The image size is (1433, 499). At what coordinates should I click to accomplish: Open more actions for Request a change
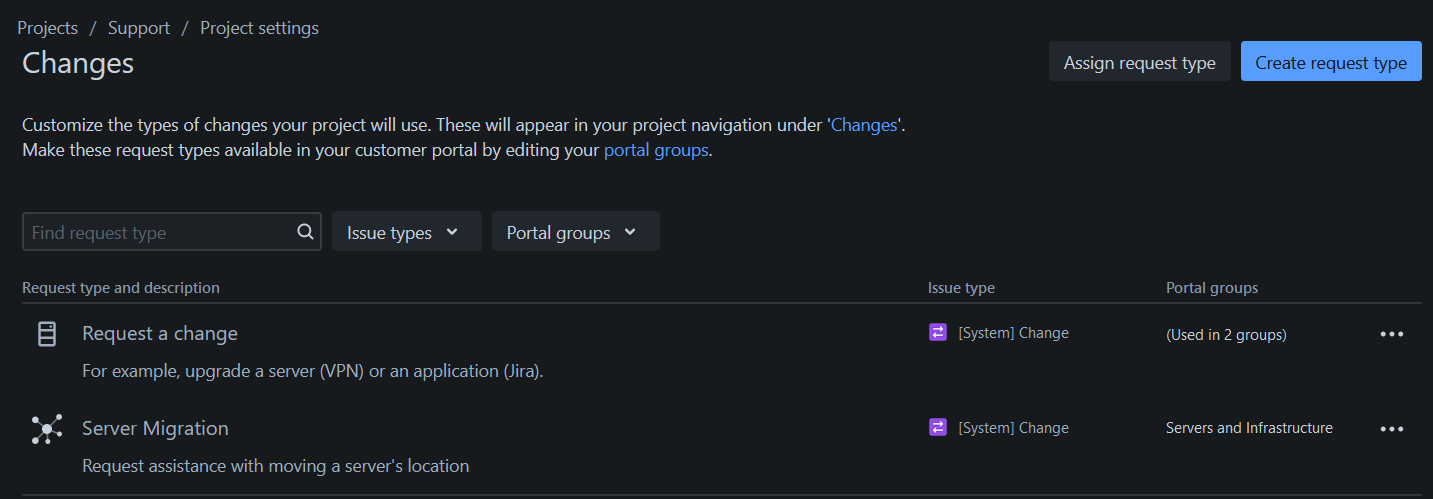tap(1392, 334)
